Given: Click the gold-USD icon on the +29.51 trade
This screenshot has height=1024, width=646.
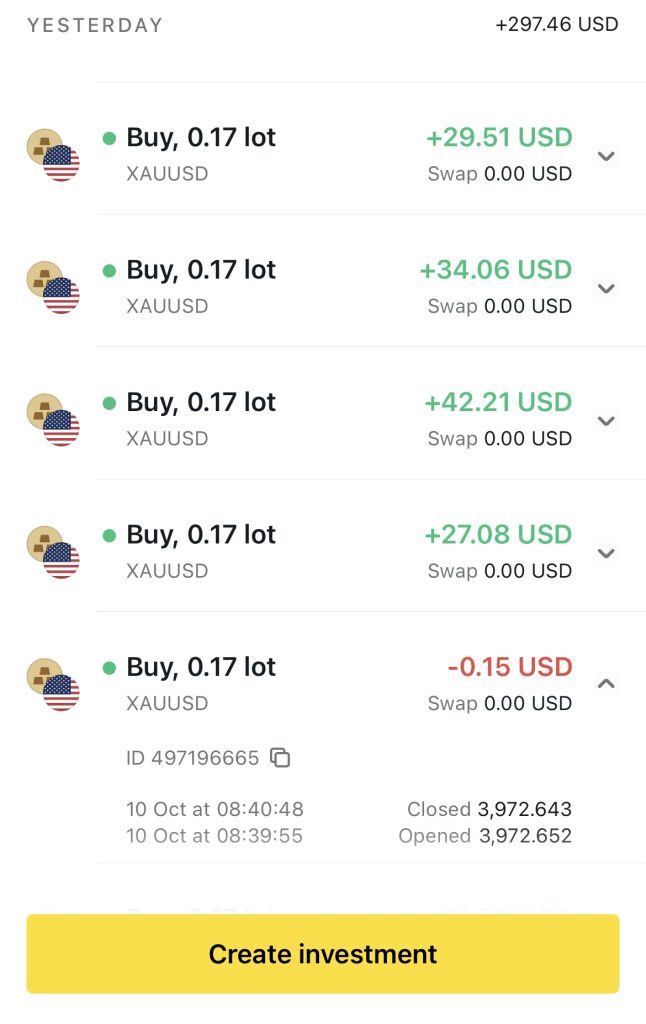Looking at the screenshot, I should [53, 155].
